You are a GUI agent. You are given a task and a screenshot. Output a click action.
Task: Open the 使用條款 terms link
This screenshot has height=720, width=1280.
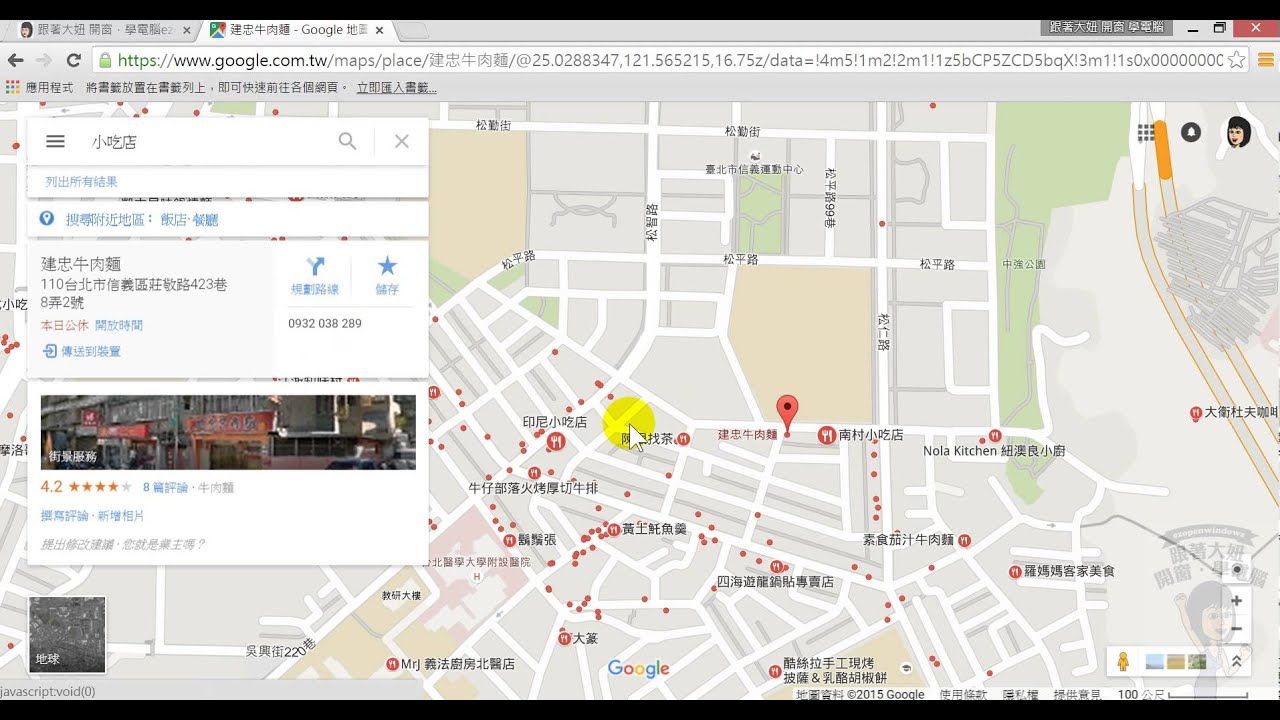(x=962, y=694)
